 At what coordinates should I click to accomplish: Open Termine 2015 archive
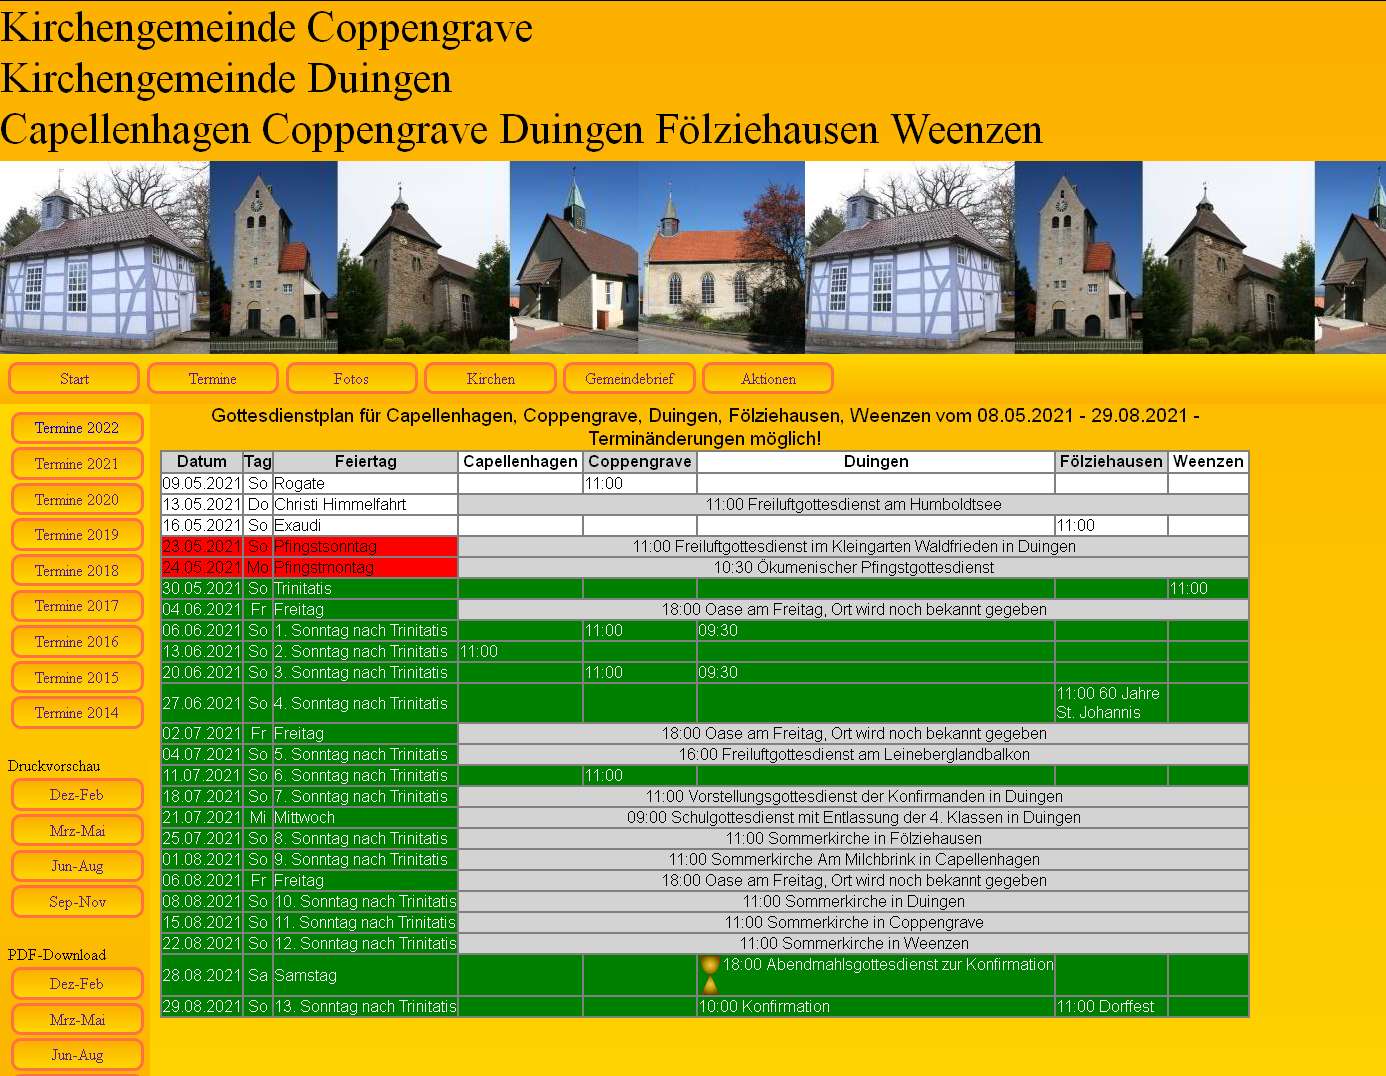click(x=77, y=677)
